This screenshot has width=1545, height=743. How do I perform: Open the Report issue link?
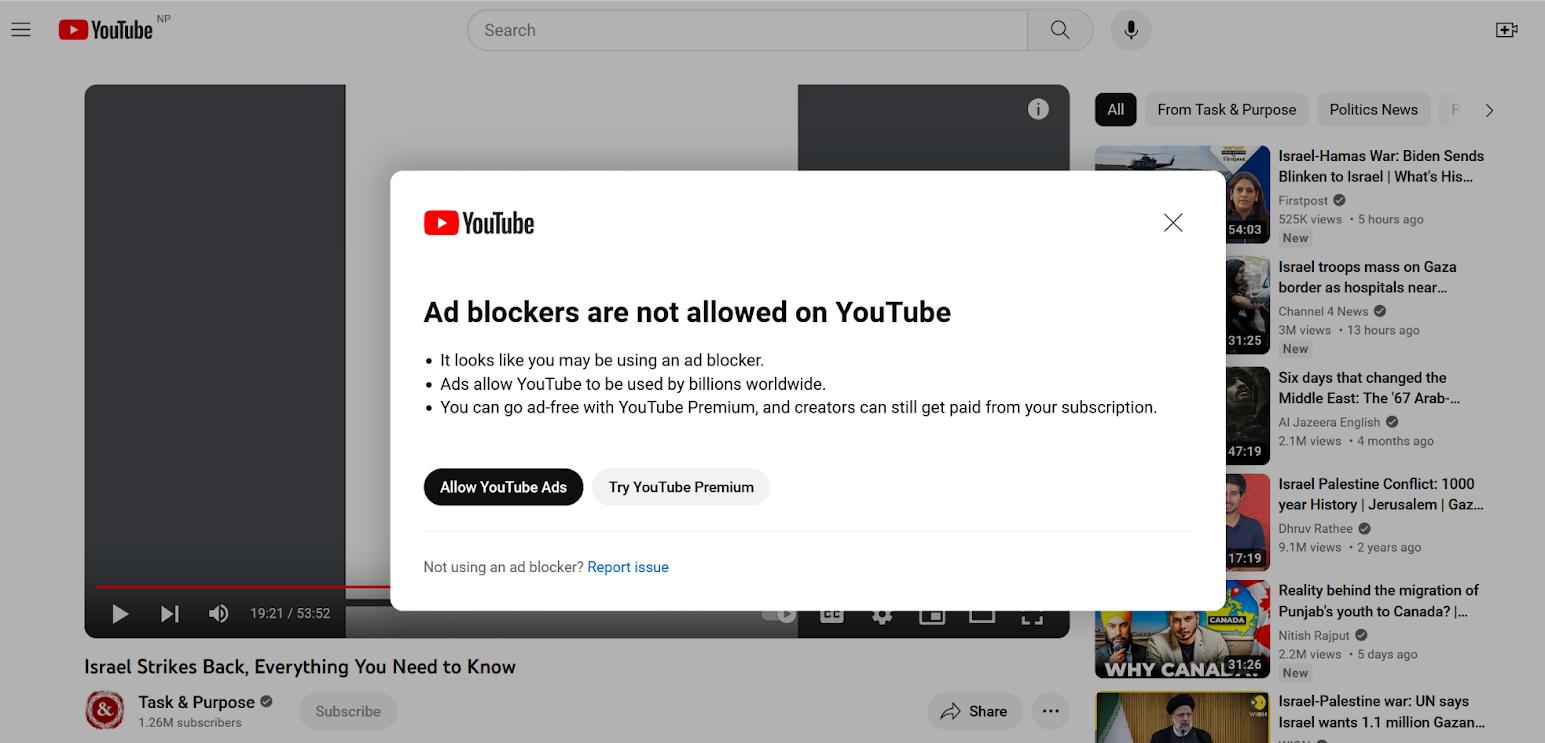click(628, 567)
